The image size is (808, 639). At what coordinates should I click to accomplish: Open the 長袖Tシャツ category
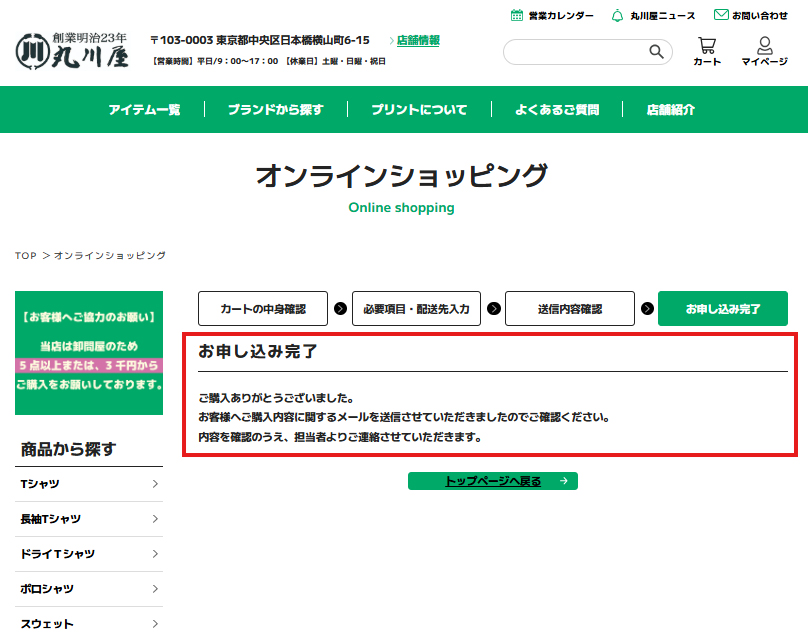(50, 519)
